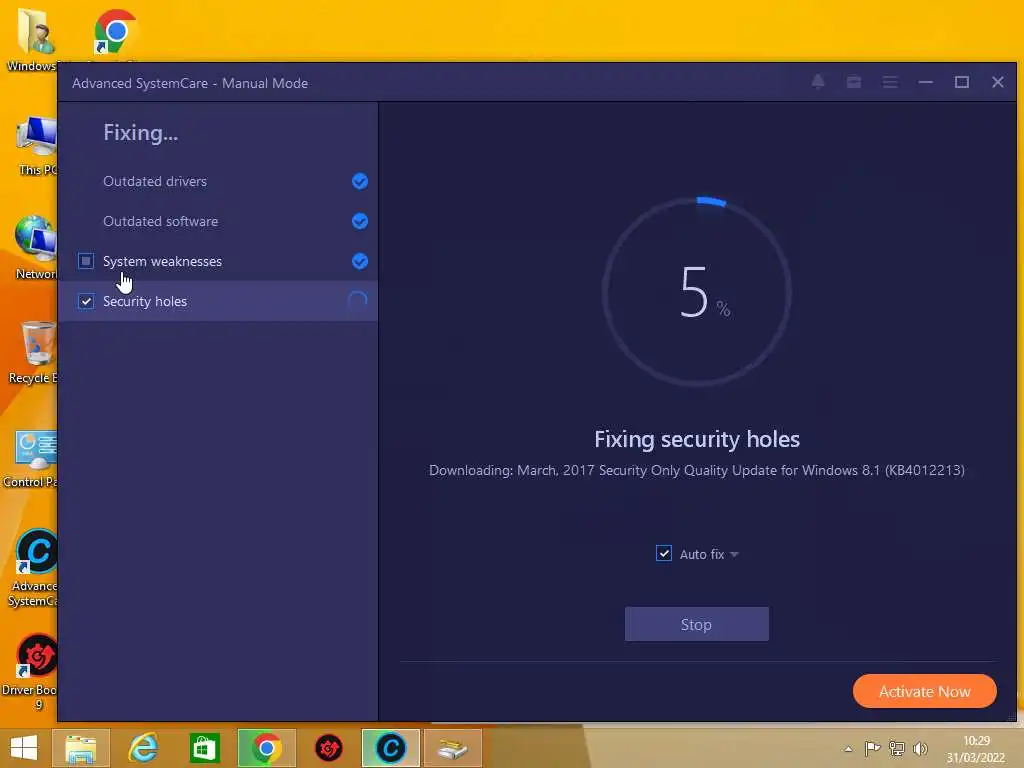Open the Network desktop icon
Image resolution: width=1024 pixels, height=768 pixels.
point(36,248)
